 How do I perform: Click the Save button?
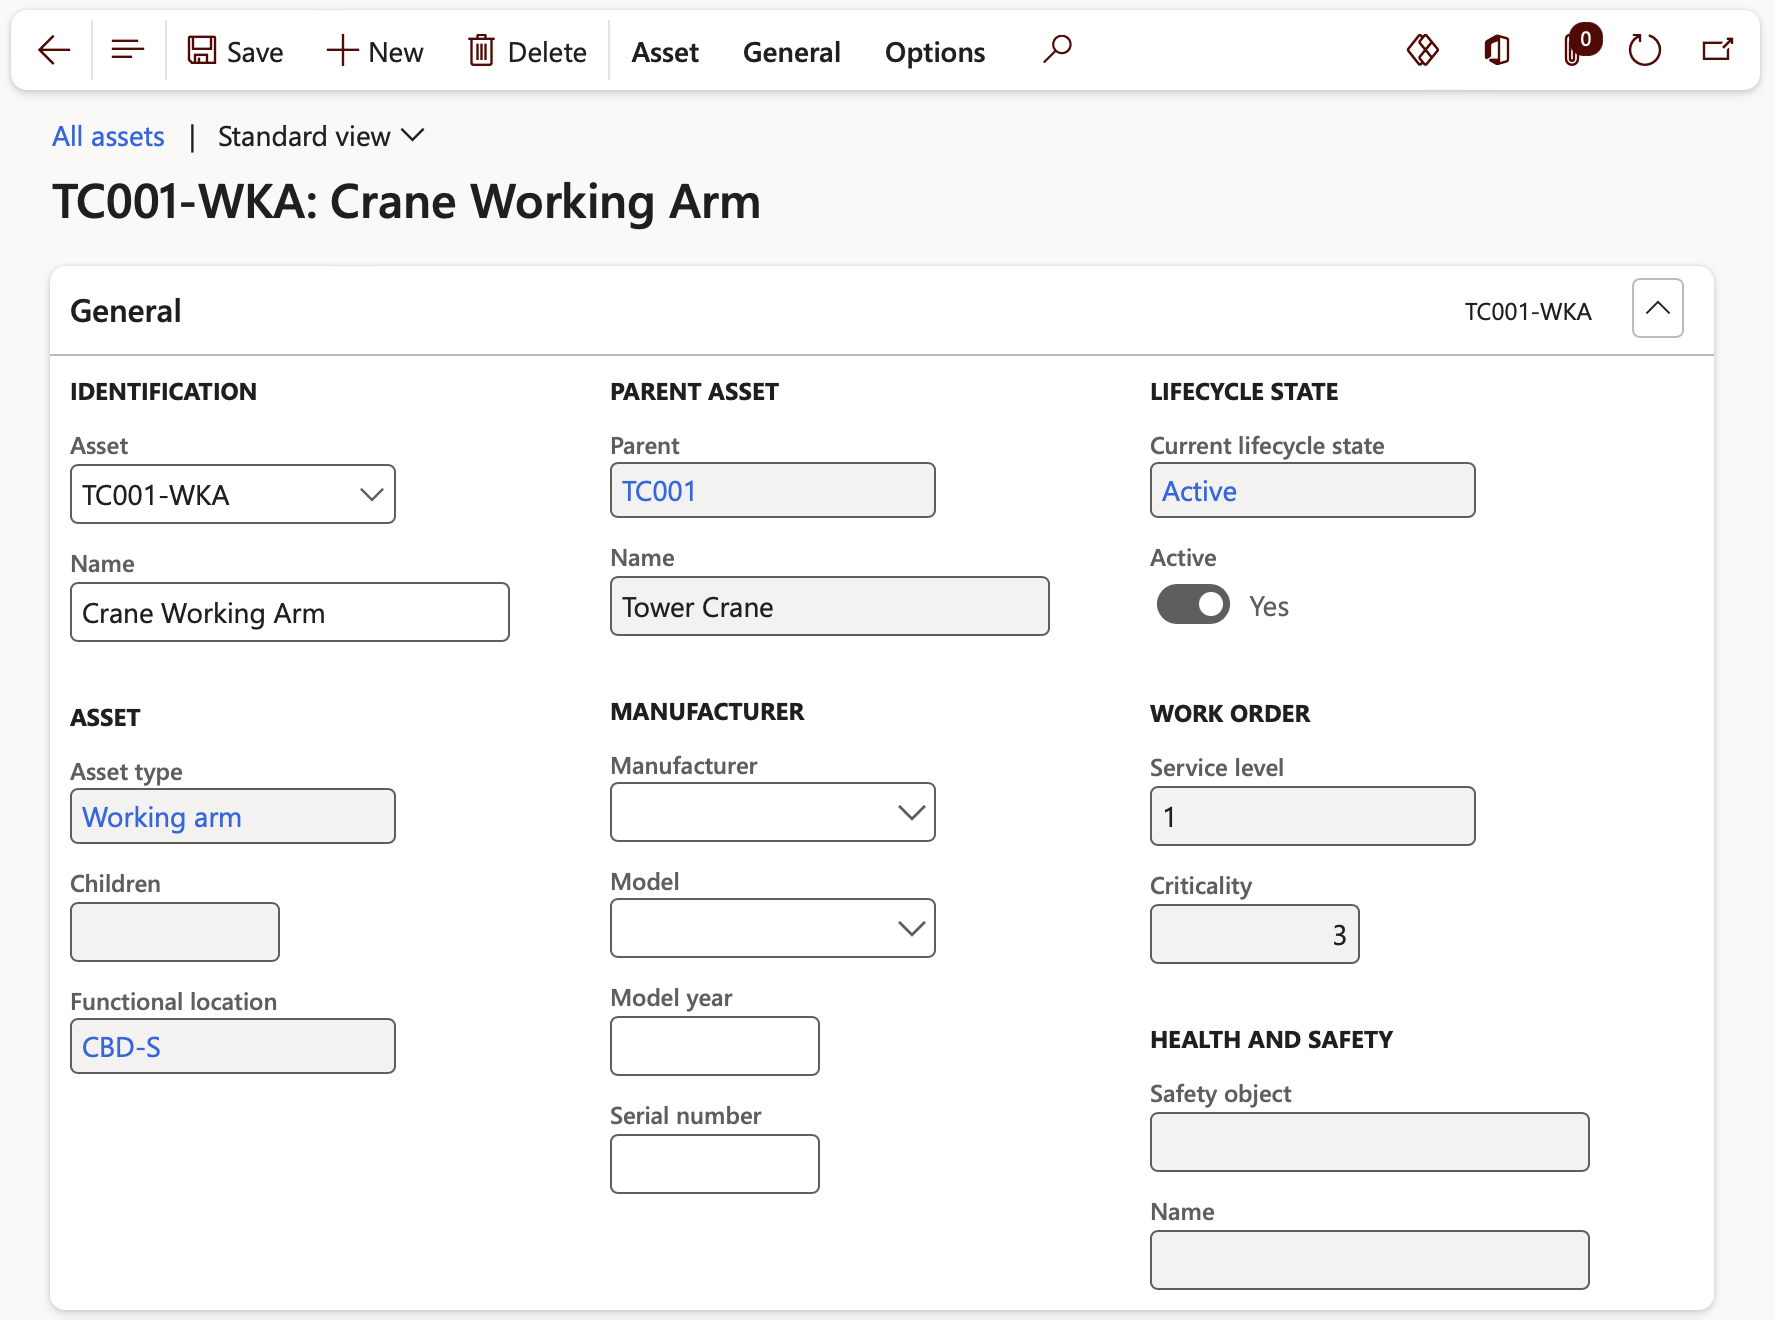235,51
